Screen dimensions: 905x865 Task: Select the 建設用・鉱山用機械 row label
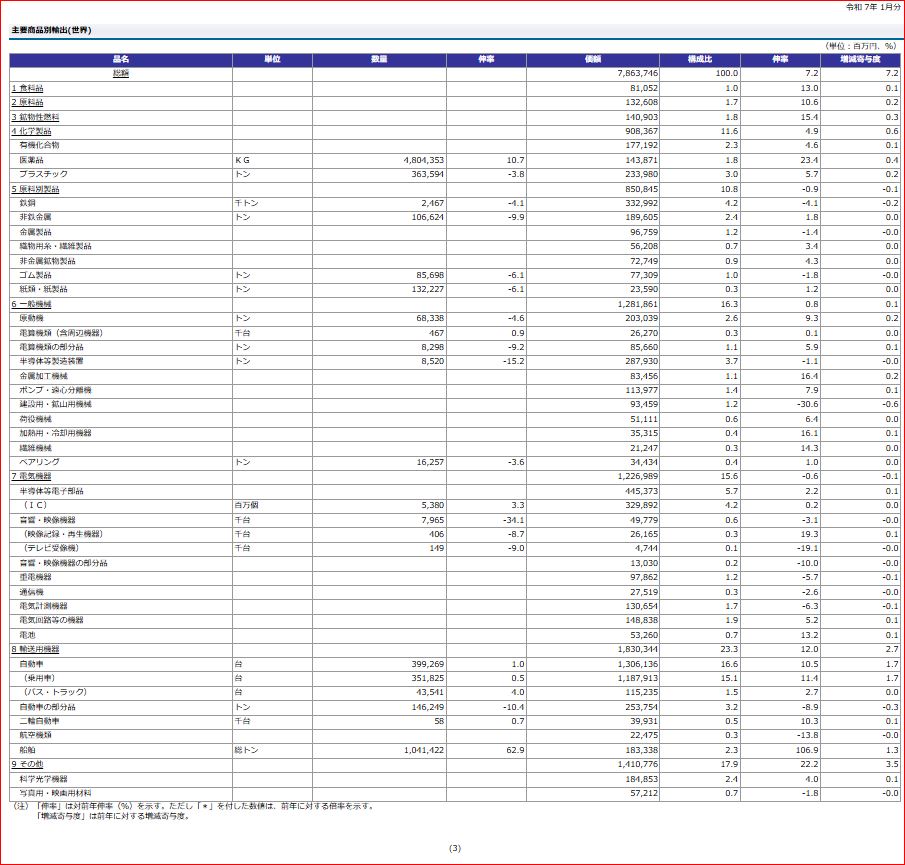tap(55, 404)
